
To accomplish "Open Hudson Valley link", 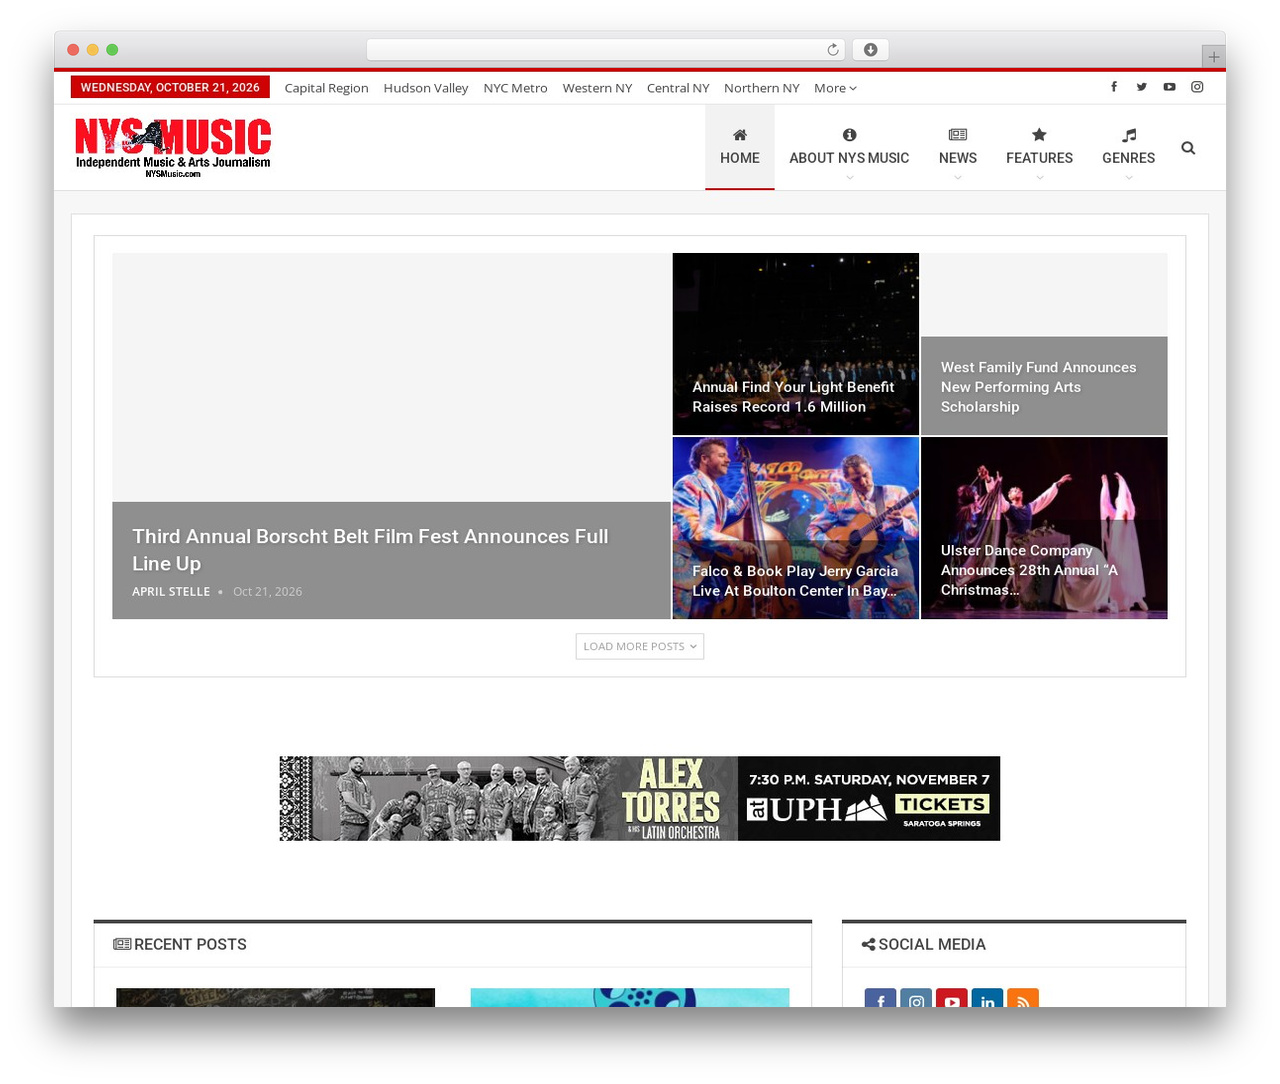I will [x=426, y=88].
